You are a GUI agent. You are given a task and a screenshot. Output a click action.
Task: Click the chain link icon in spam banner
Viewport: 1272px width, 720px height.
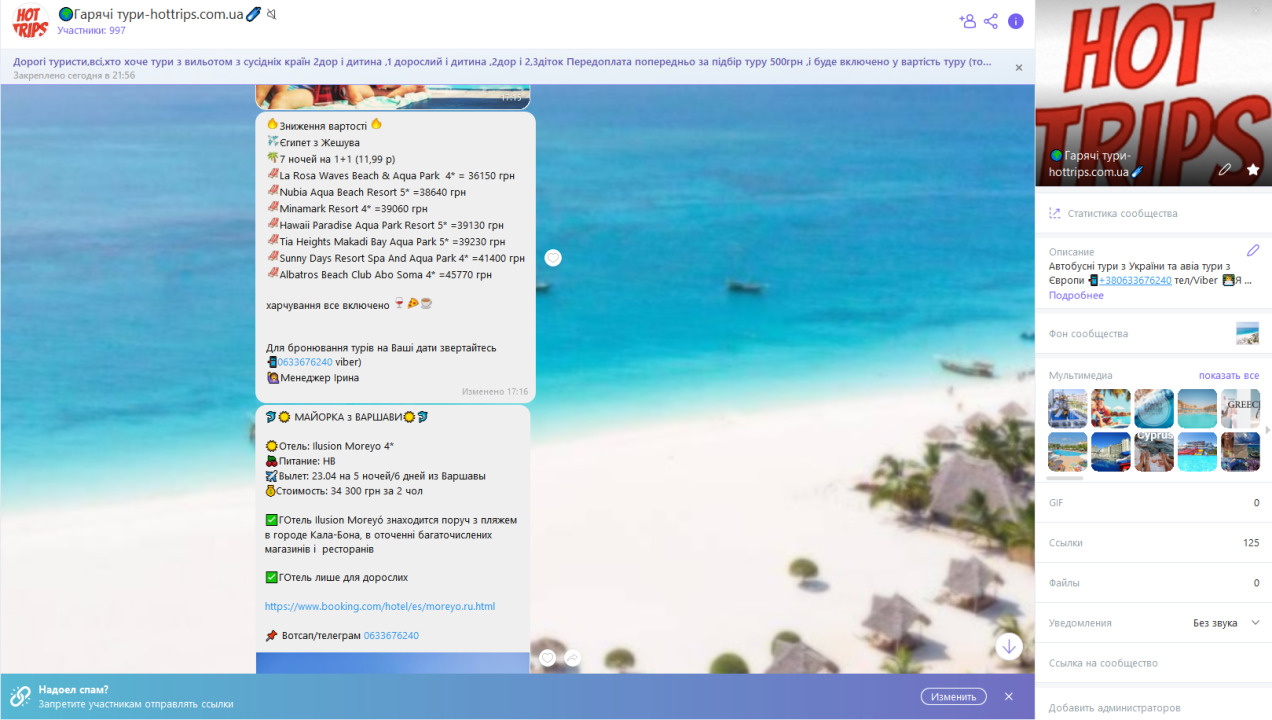pyautogui.click(x=19, y=696)
